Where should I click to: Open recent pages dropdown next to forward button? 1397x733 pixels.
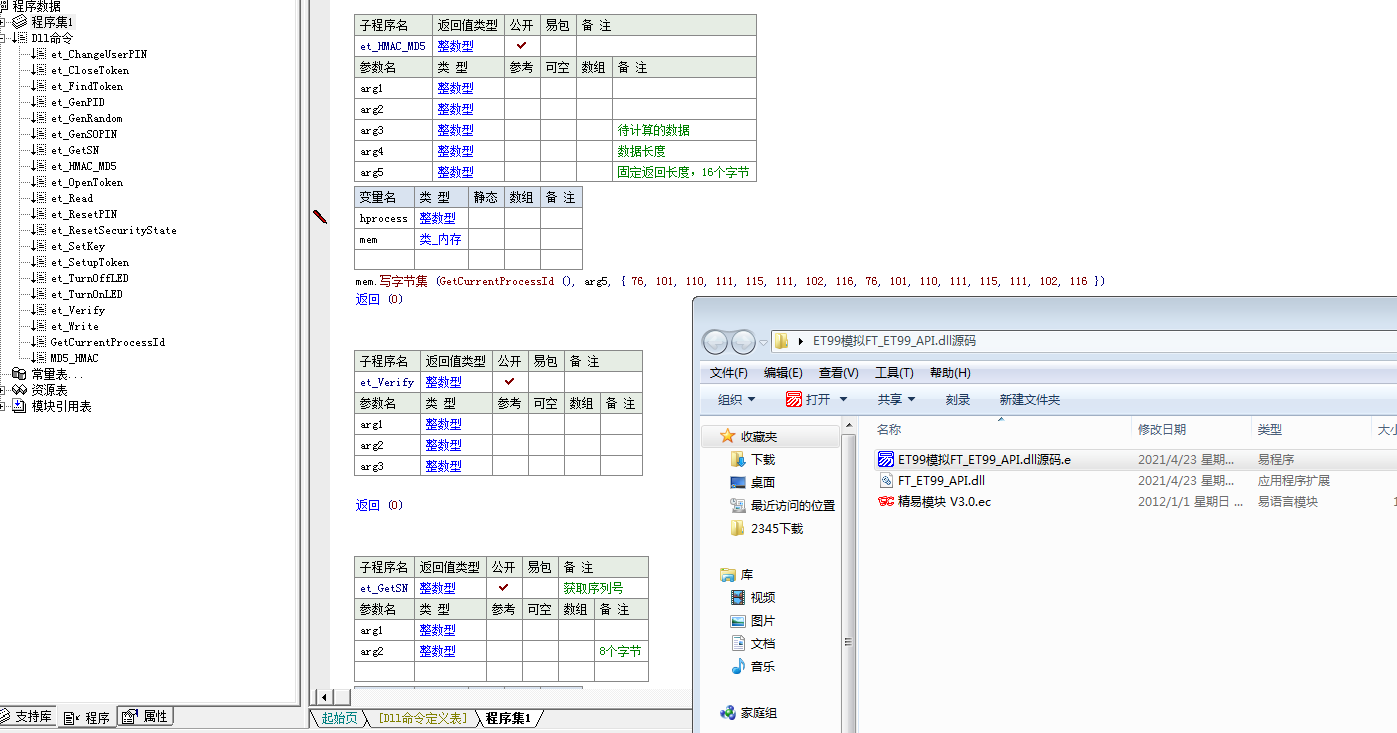763,342
